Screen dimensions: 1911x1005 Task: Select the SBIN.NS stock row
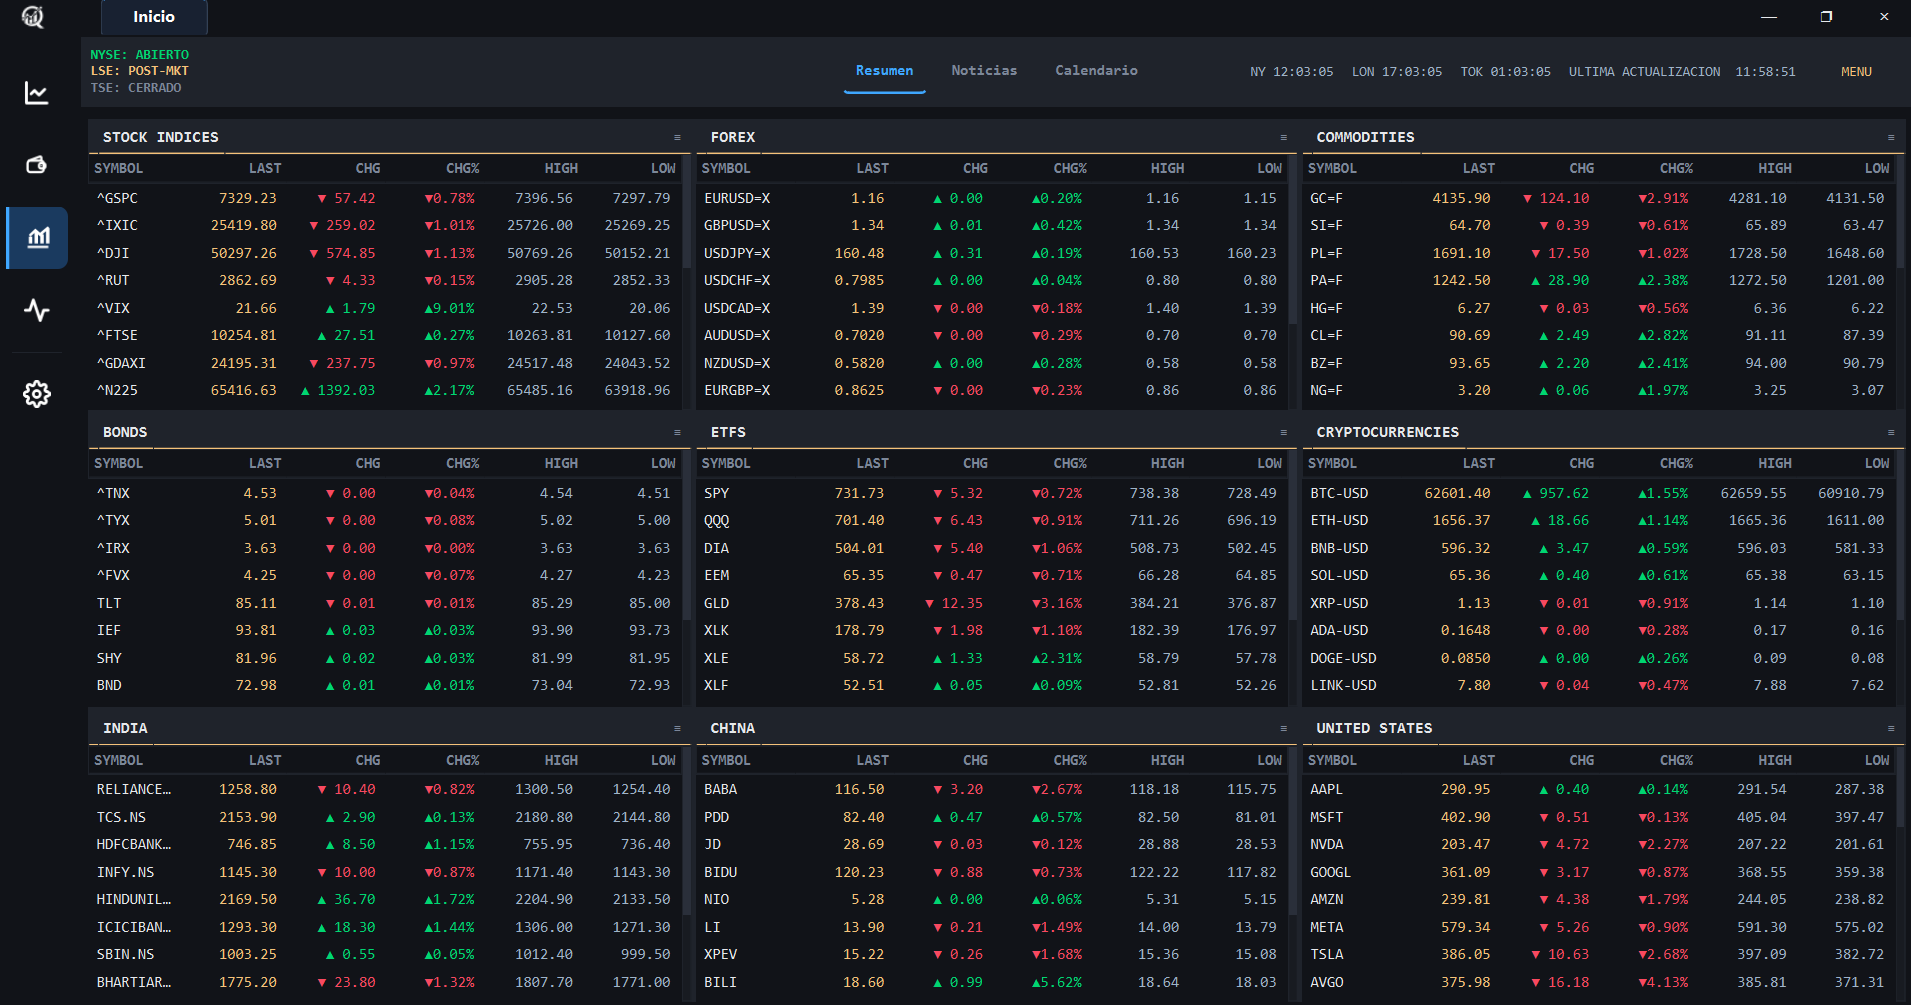tap(385, 954)
